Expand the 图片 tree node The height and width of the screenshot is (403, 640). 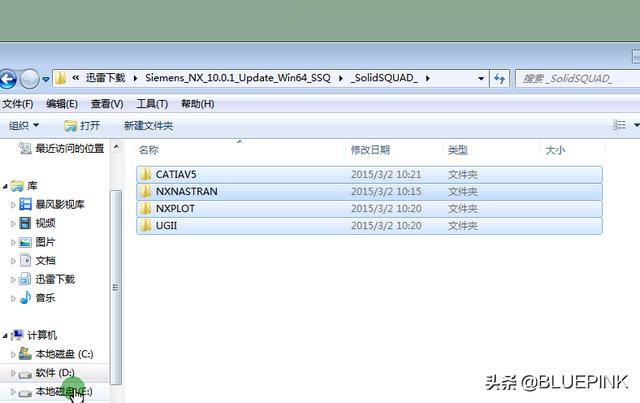click(13, 243)
